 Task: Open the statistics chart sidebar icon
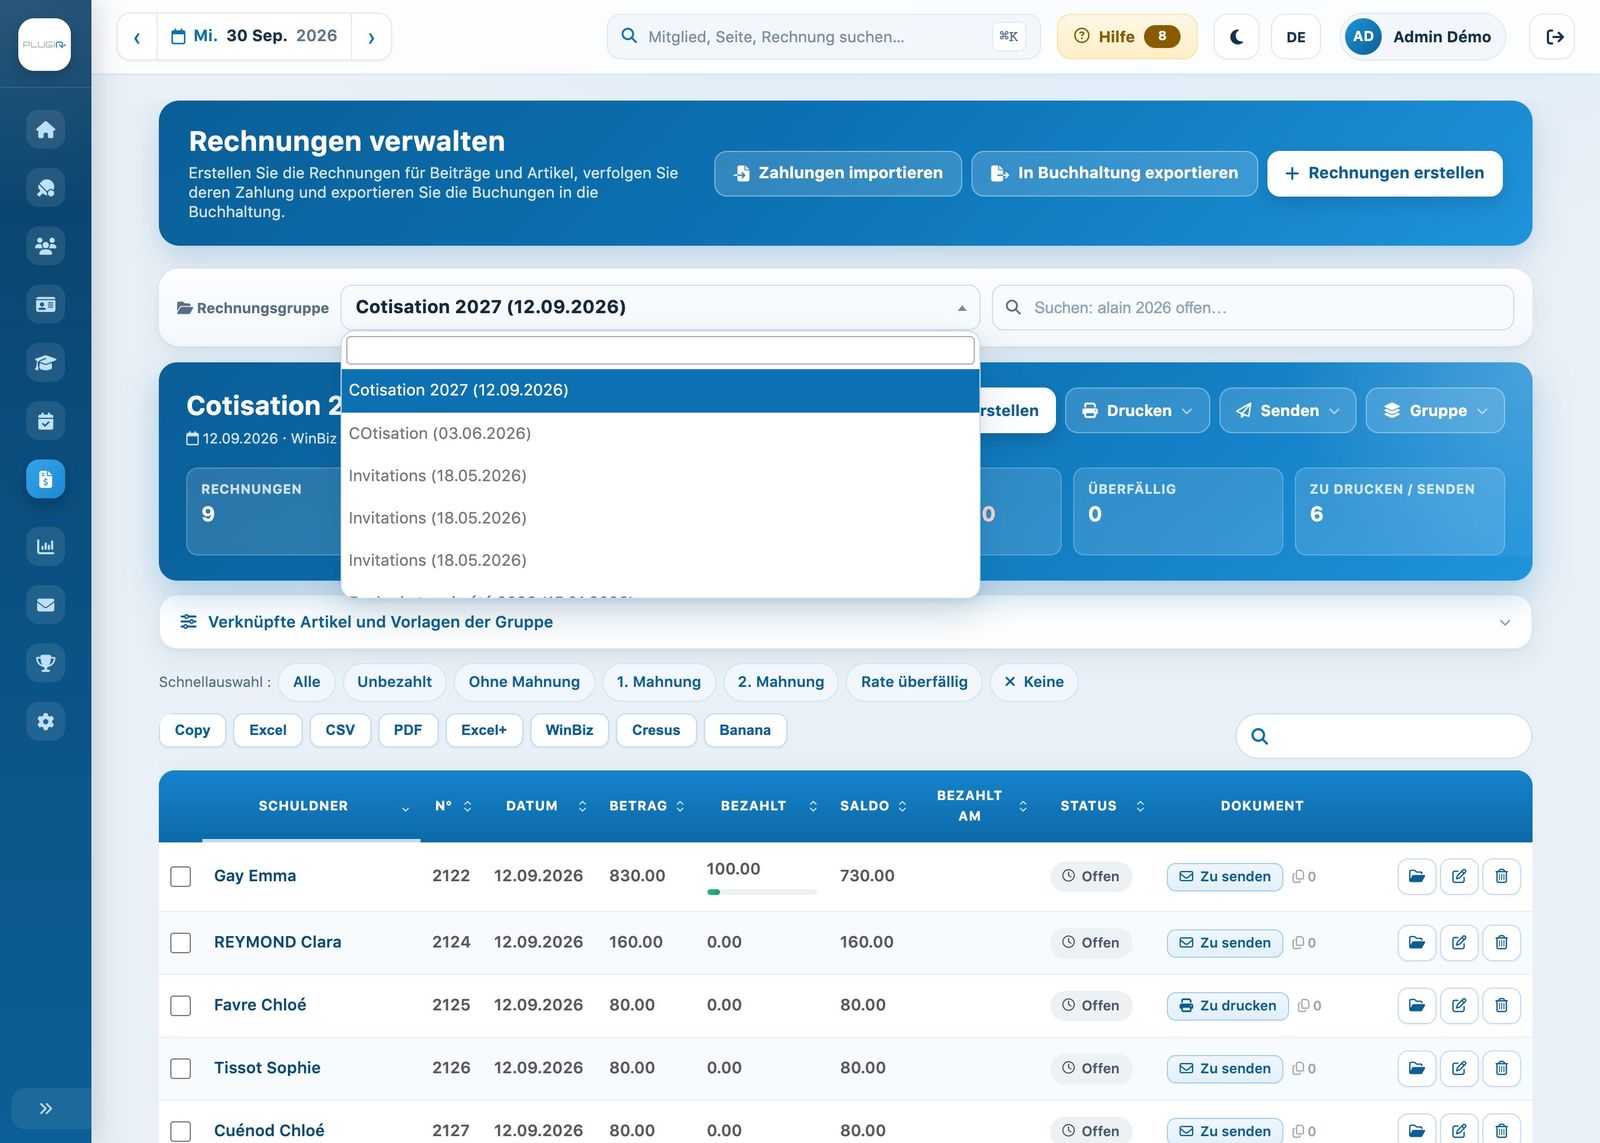pyautogui.click(x=45, y=546)
